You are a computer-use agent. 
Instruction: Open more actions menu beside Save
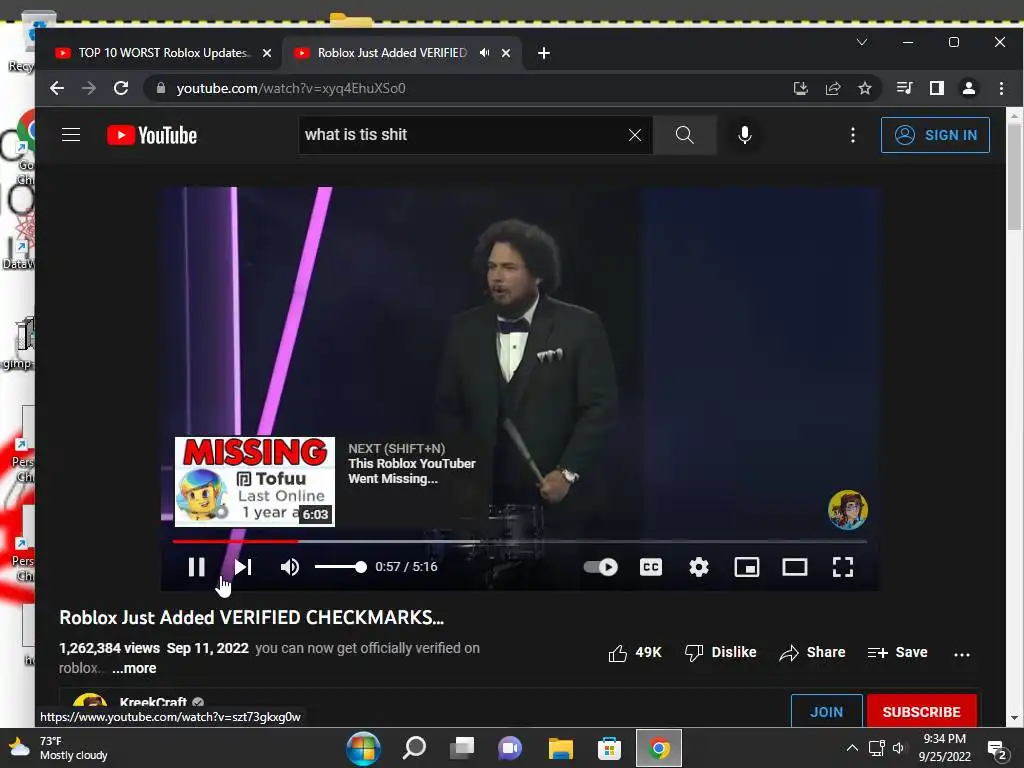(x=961, y=654)
